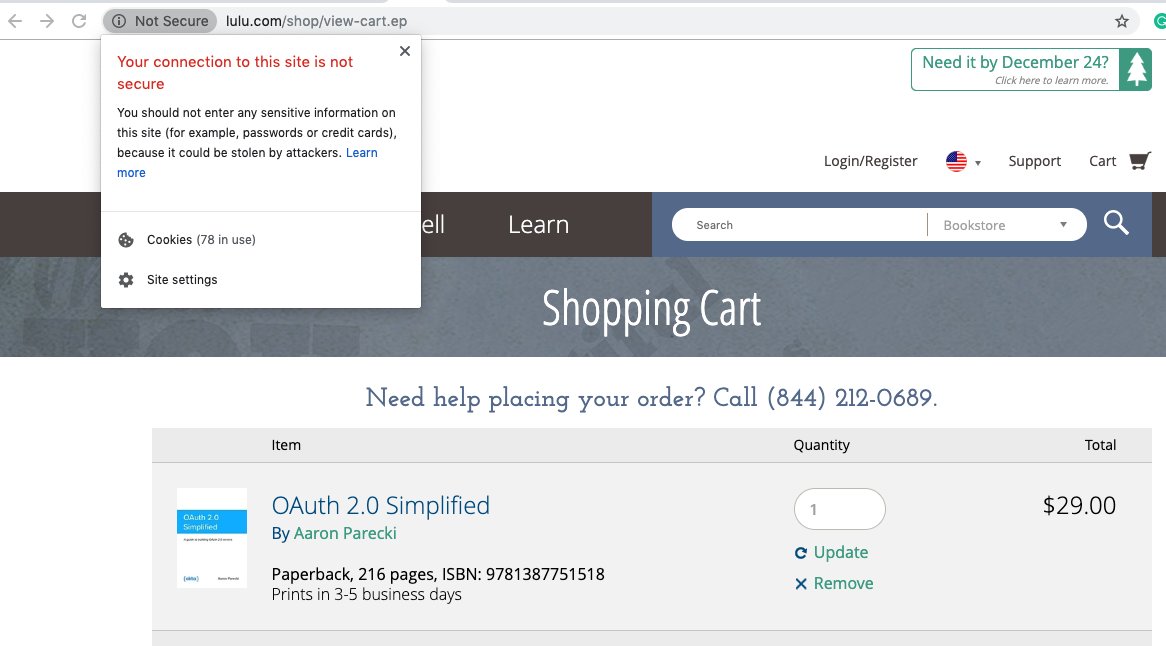This screenshot has height=646, width=1166.
Task: Click the ISBN 9781387751518 details line
Action: coord(438,574)
